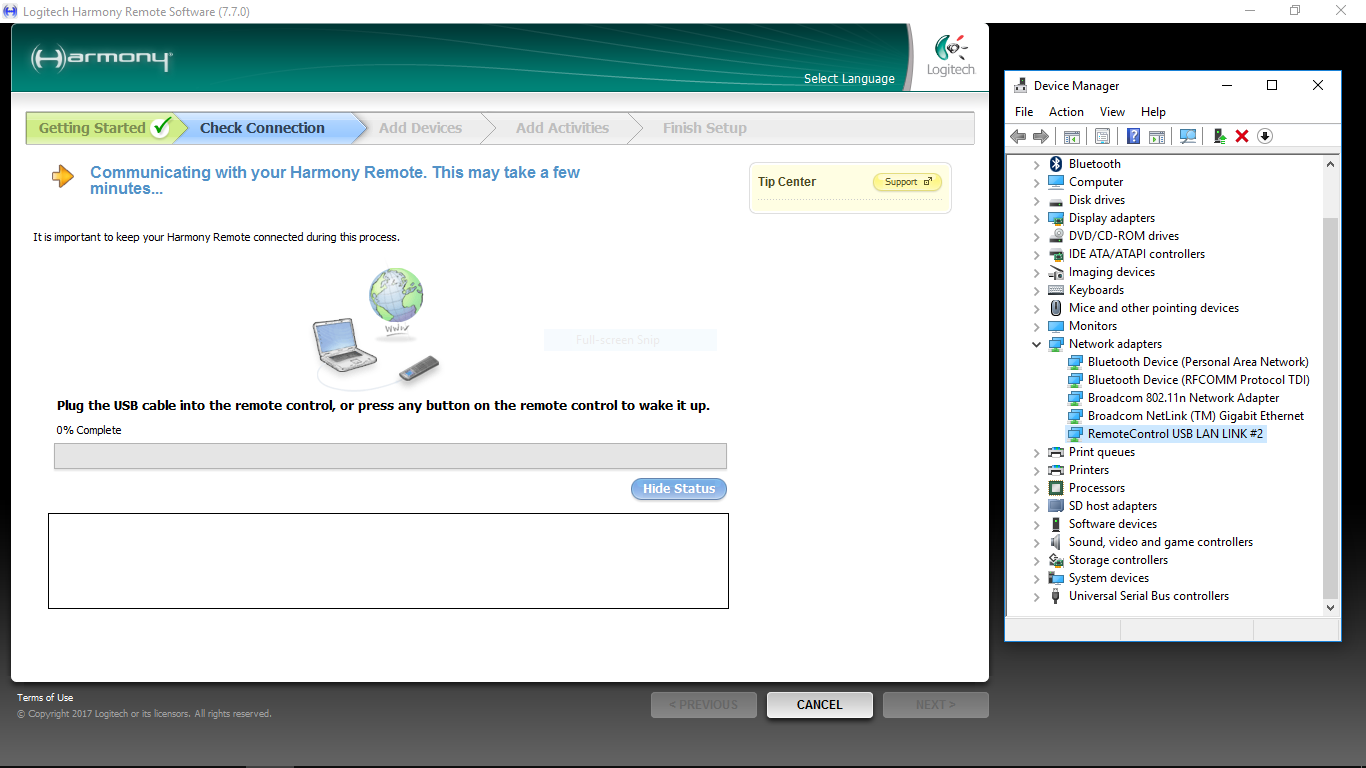The height and width of the screenshot is (768, 1366).
Task: Click the blue Help question-mark toolbar icon
Action: 1134,136
